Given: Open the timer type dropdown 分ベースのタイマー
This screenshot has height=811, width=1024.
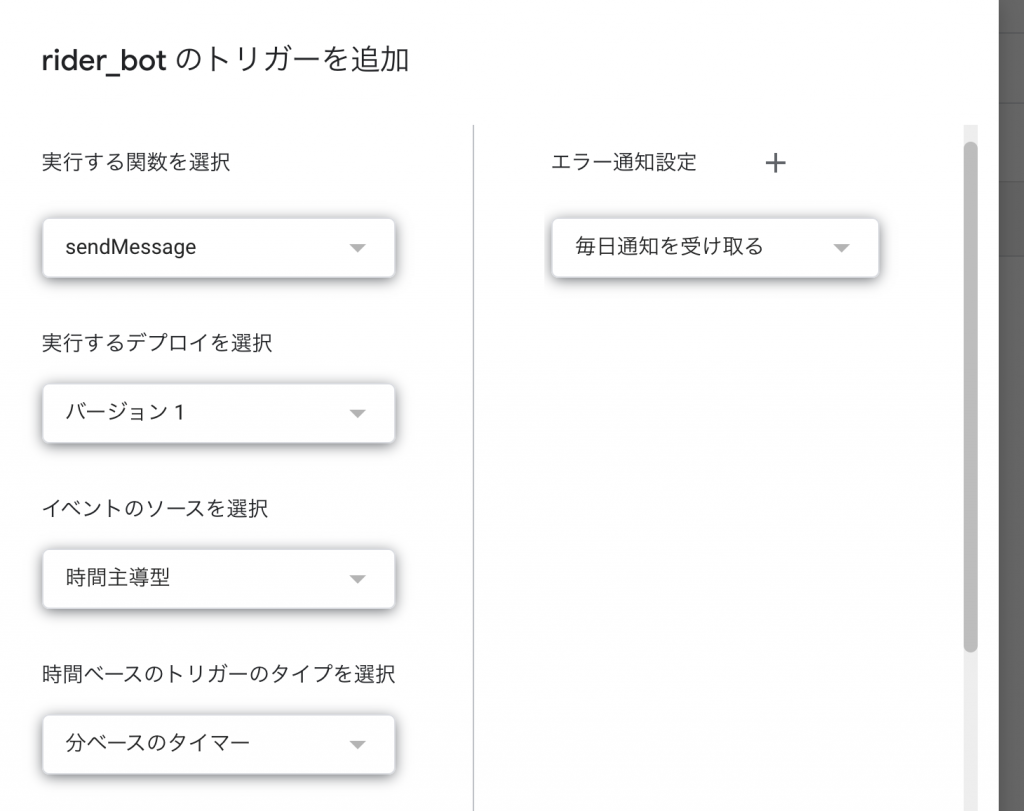Looking at the screenshot, I should point(218,744).
